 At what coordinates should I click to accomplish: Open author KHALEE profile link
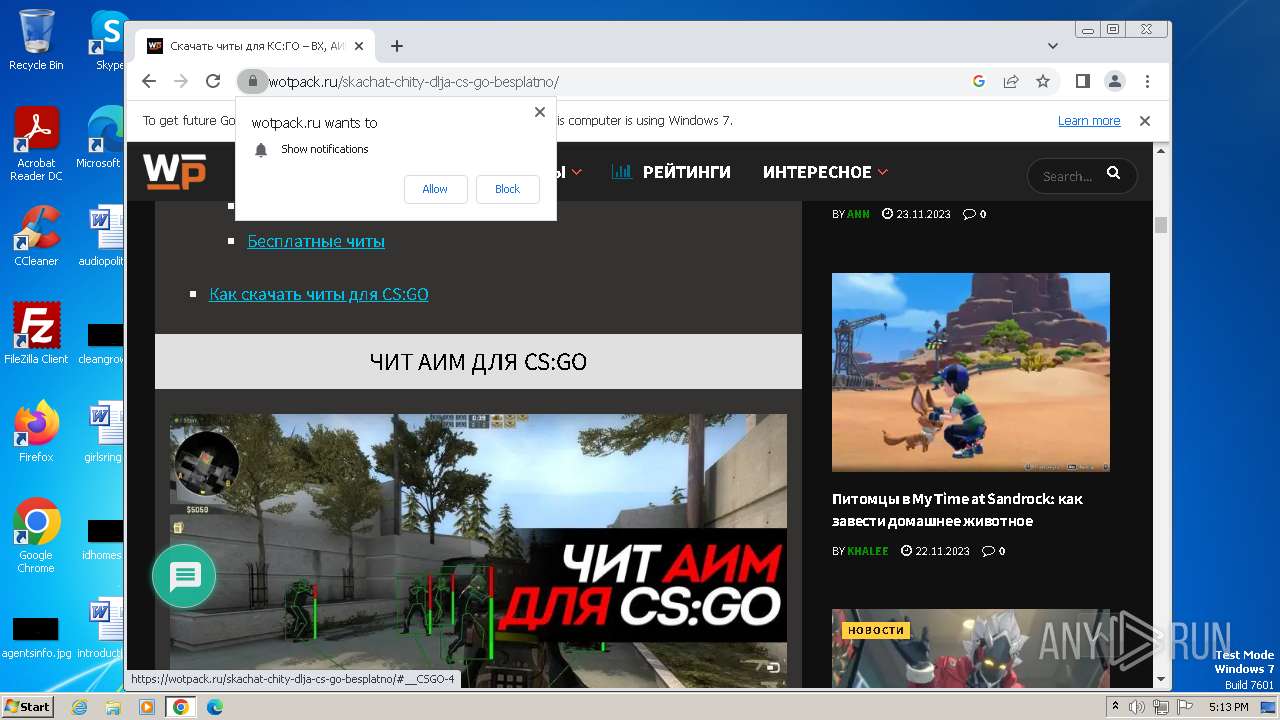point(868,551)
